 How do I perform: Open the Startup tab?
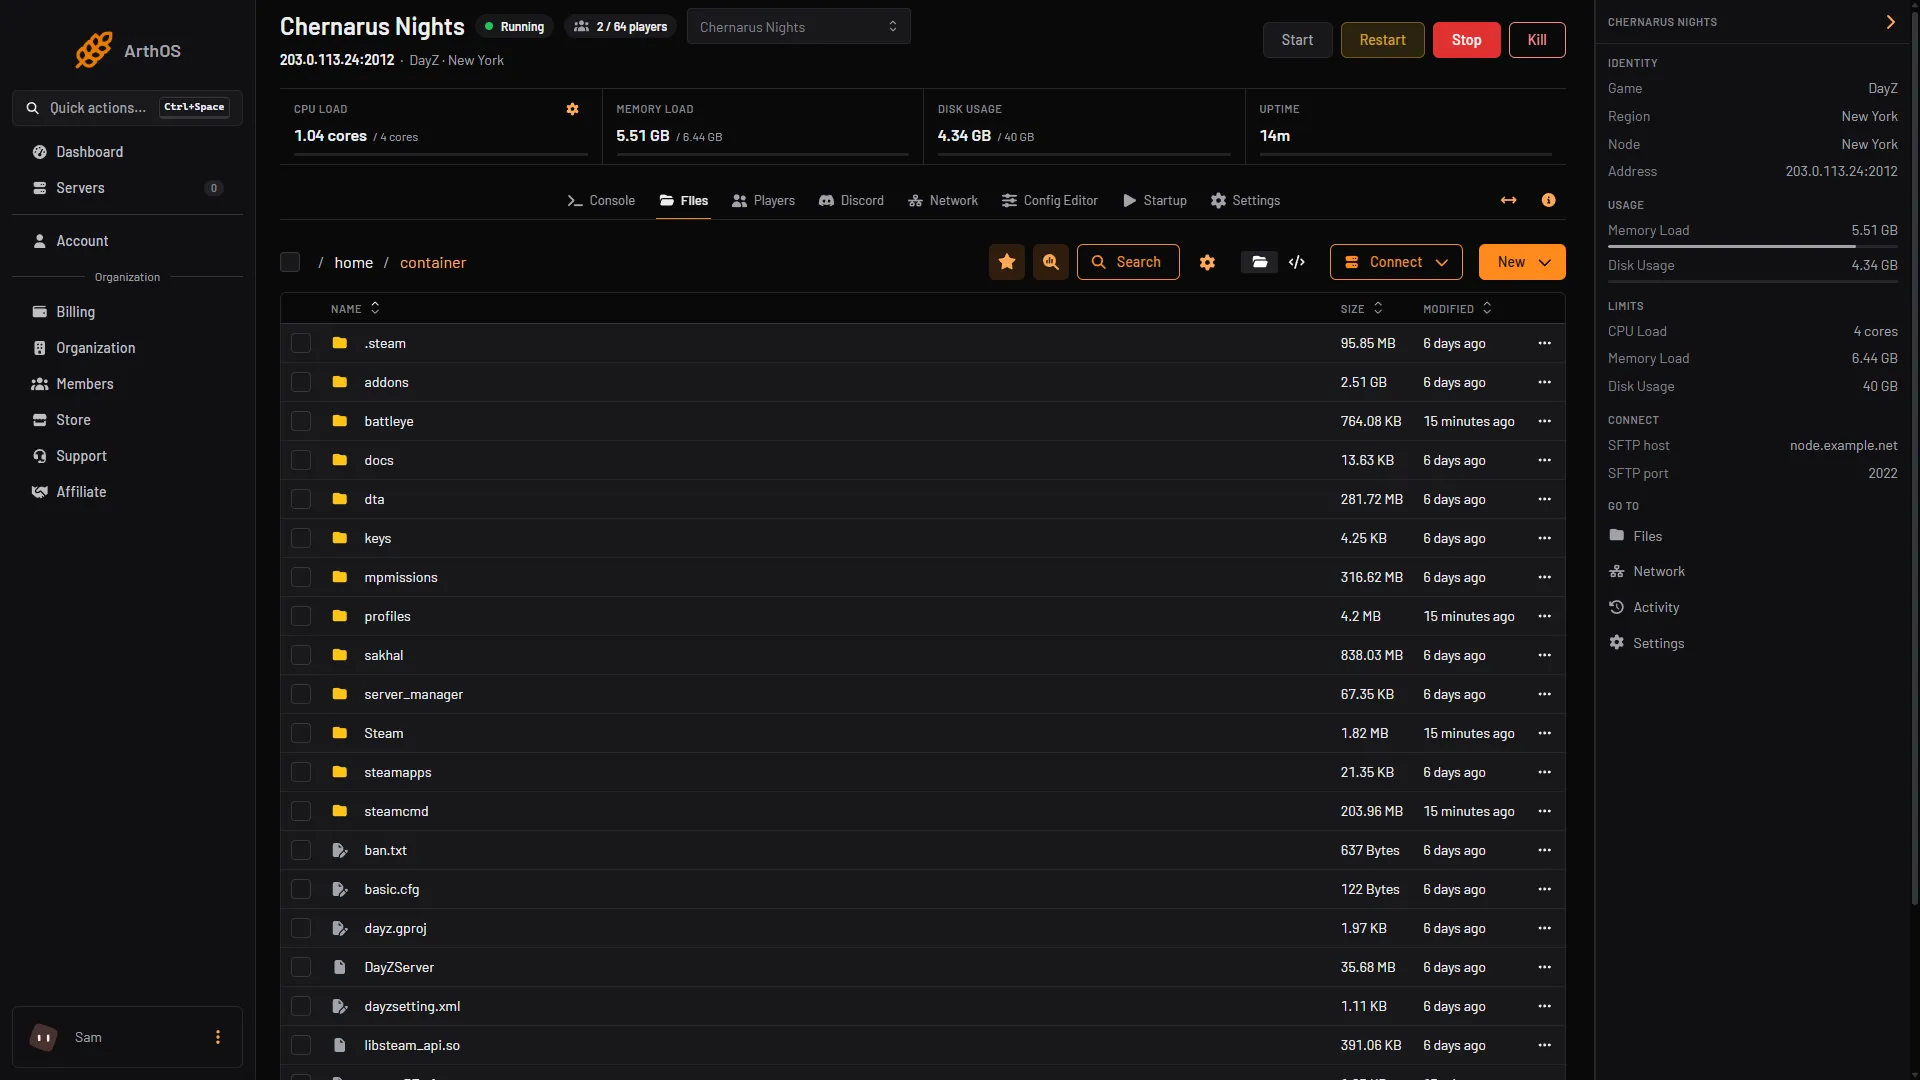1155,200
